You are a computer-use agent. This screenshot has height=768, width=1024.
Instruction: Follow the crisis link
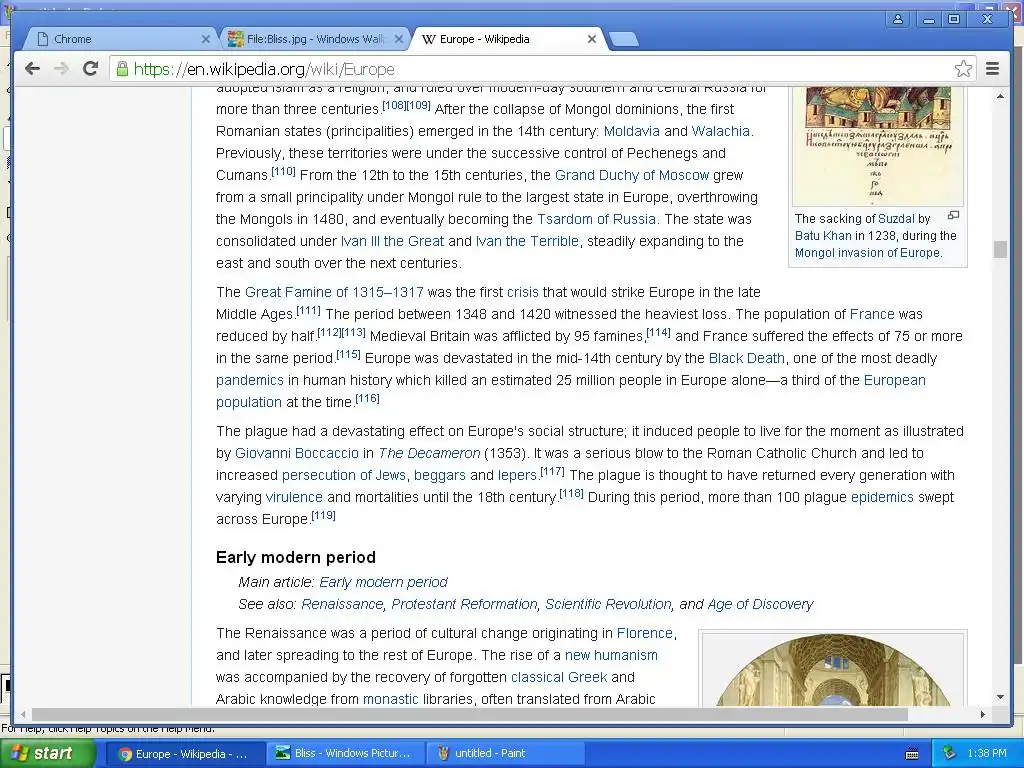point(522,293)
